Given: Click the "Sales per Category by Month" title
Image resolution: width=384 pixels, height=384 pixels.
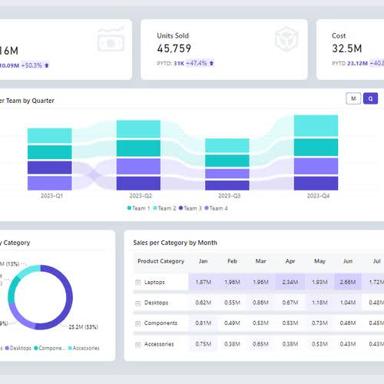Looking at the screenshot, I should click(x=175, y=243).
